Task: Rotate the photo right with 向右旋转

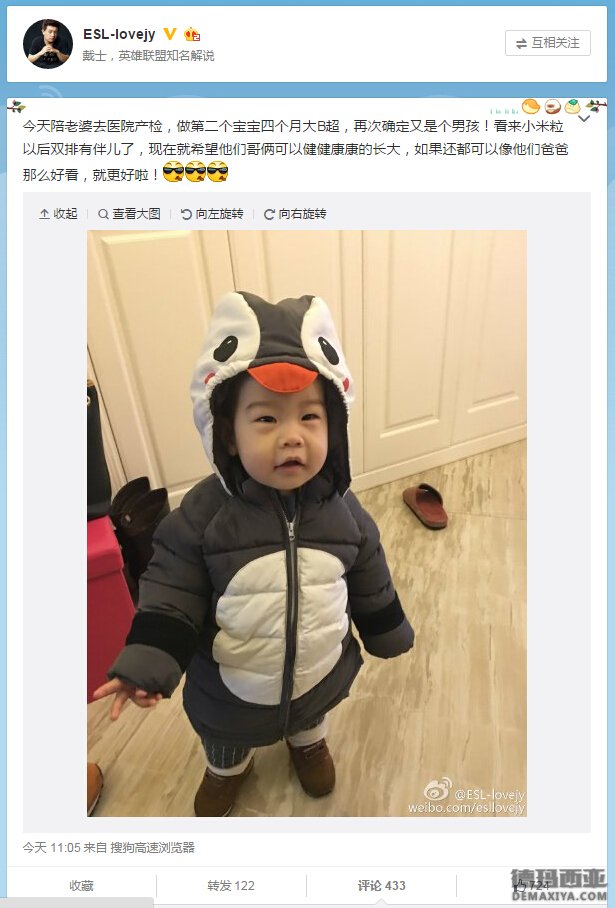Action: pyautogui.click(x=295, y=214)
